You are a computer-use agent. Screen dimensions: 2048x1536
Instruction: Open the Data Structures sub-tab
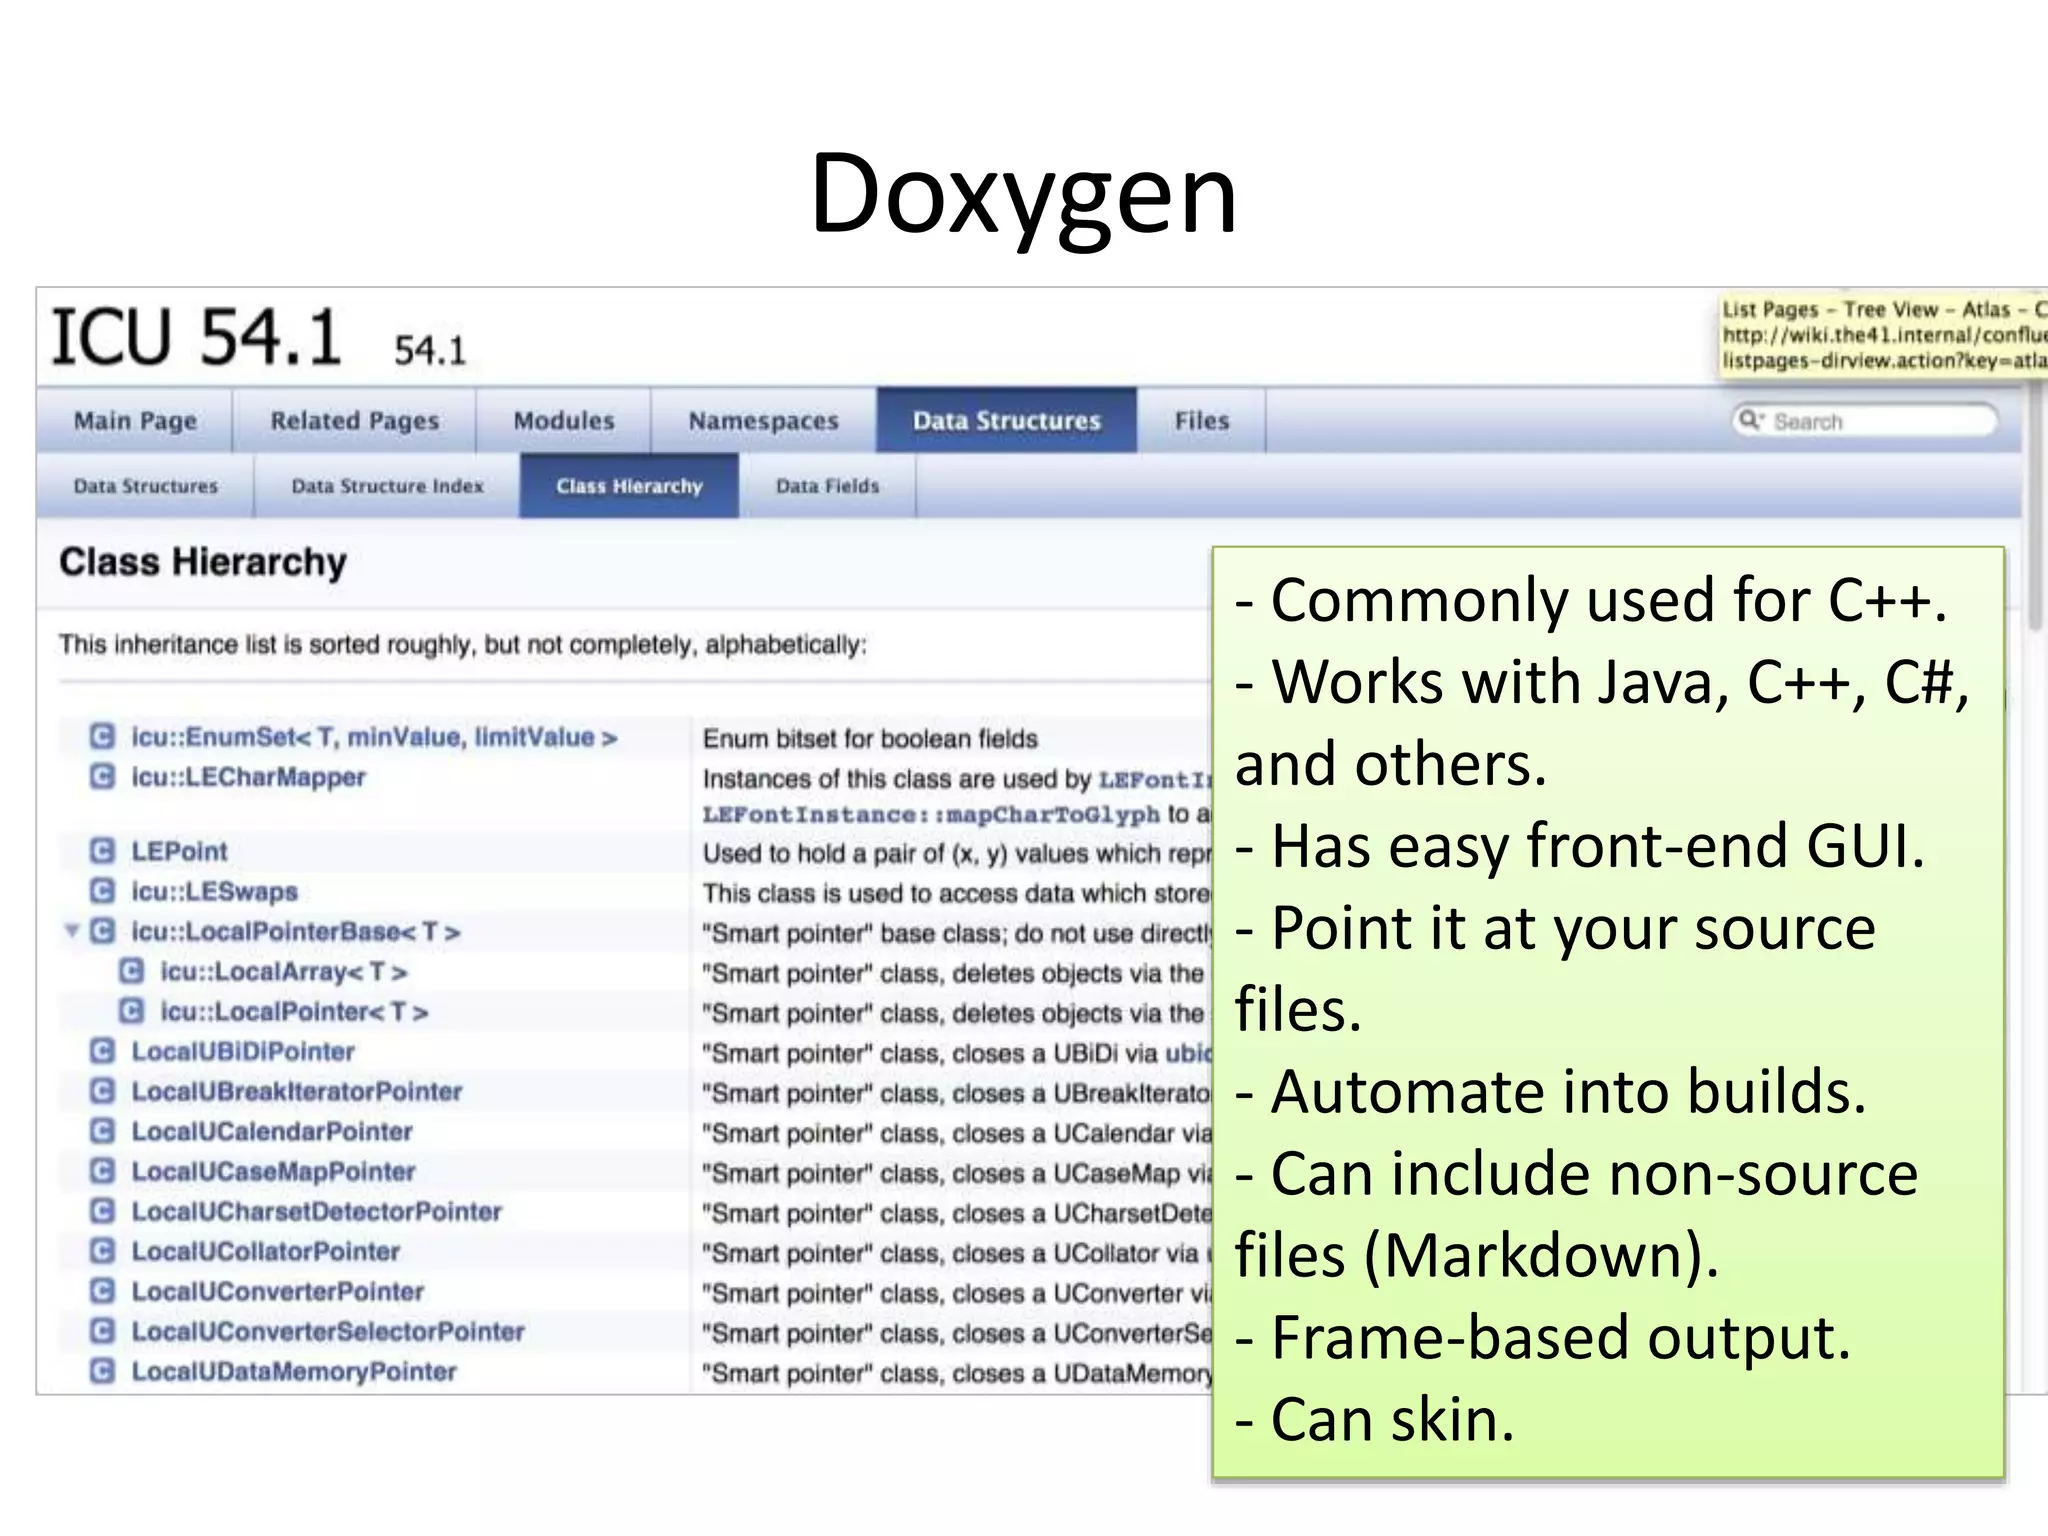point(146,486)
